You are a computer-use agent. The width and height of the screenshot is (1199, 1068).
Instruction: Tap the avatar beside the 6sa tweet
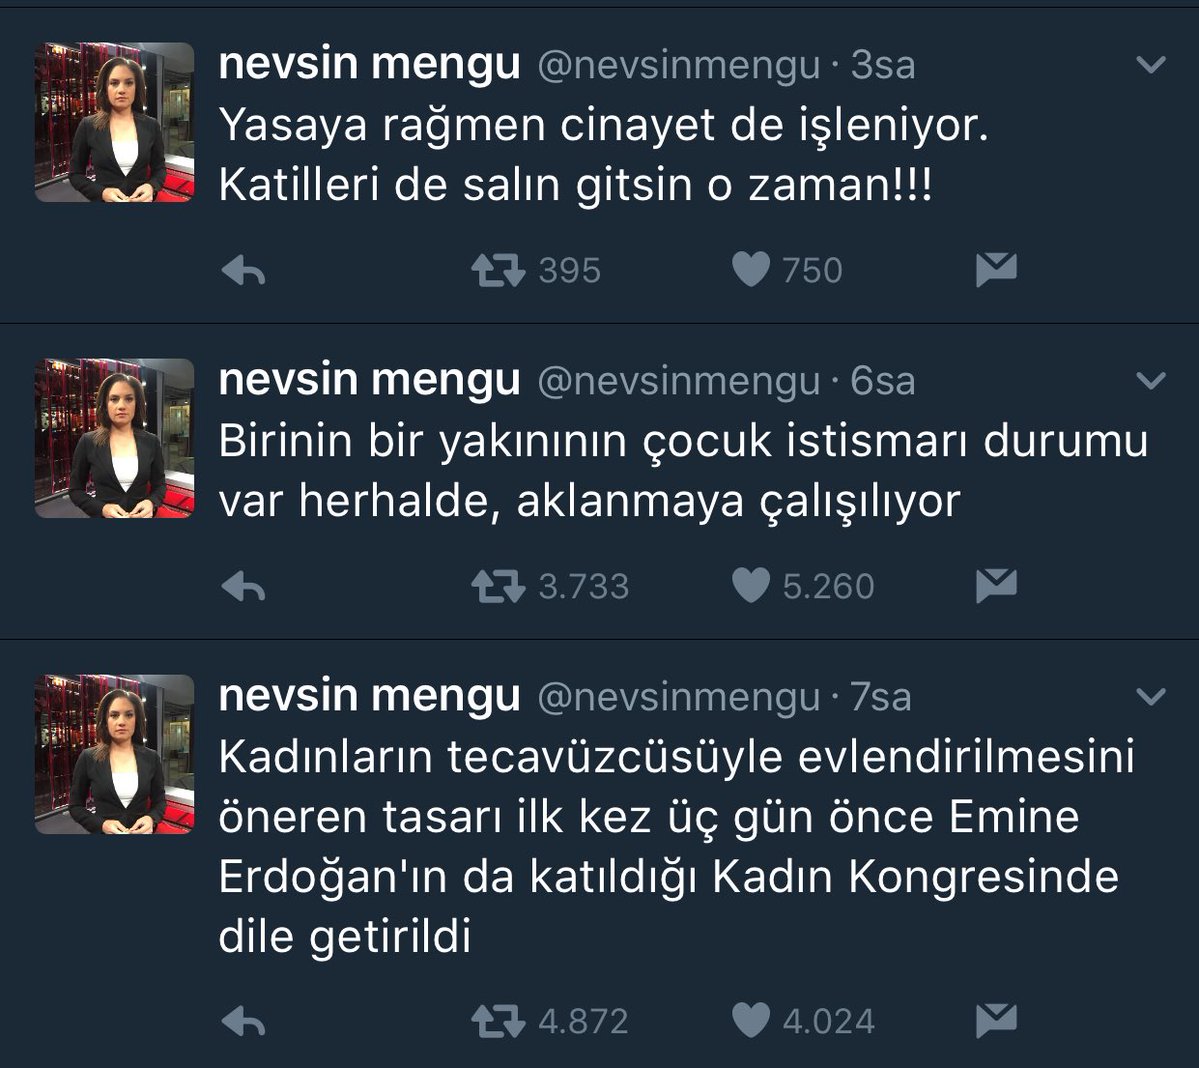pos(114,438)
